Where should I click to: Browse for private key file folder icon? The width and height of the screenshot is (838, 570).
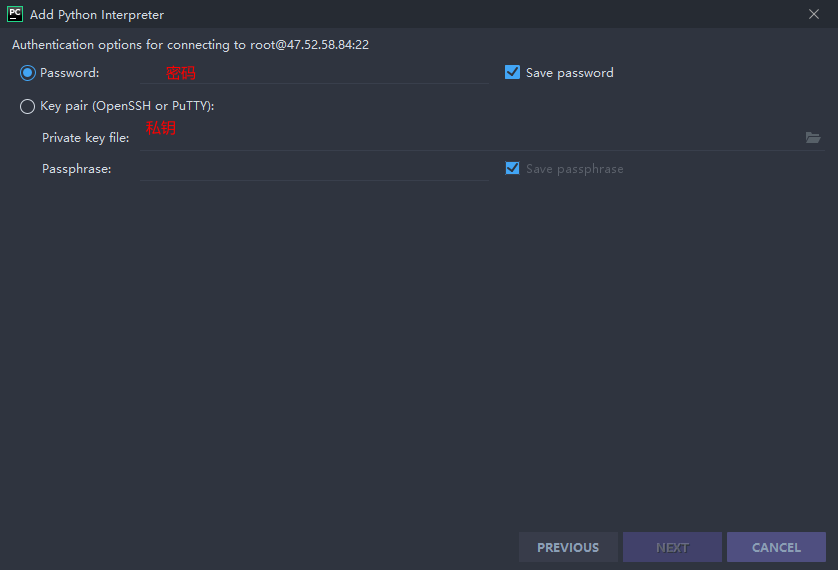812,138
